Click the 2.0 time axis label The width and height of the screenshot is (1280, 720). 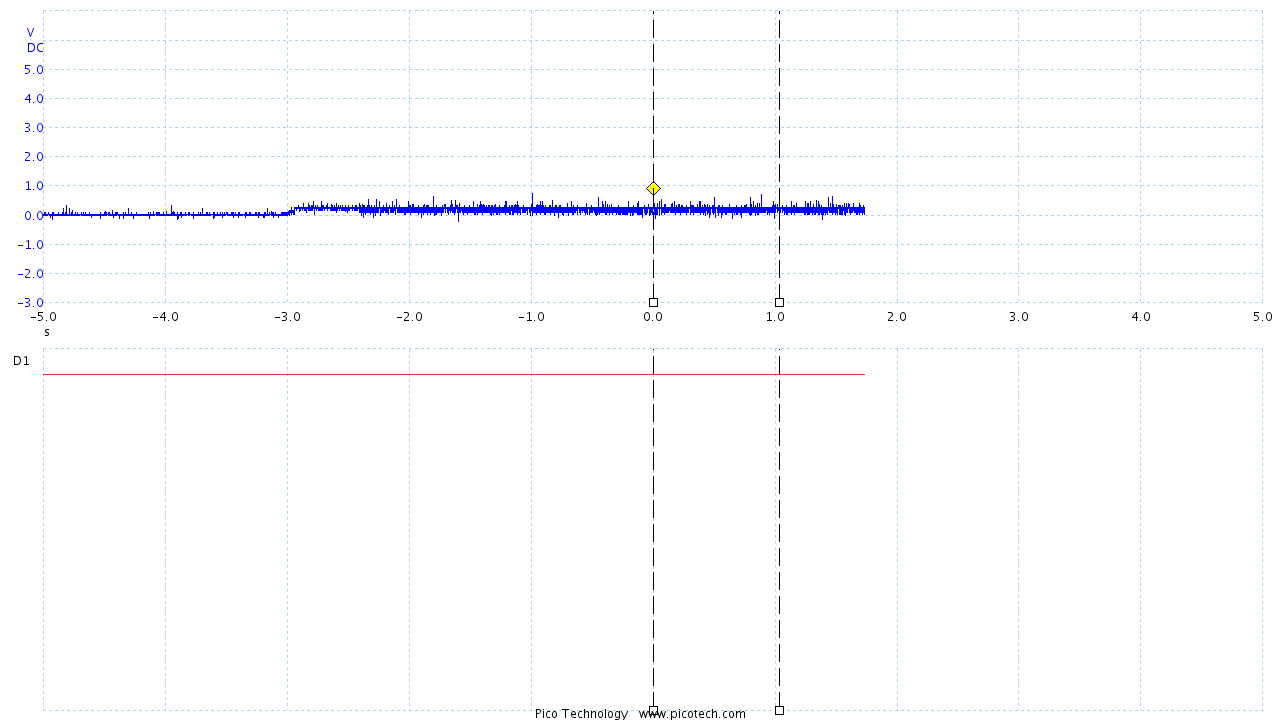[x=896, y=316]
